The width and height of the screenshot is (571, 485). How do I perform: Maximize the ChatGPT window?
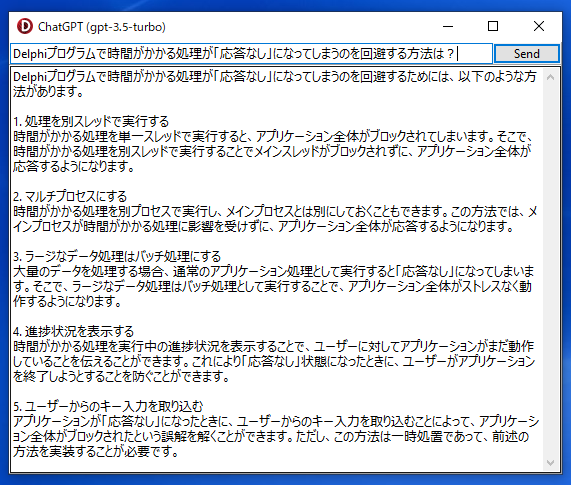pos(493,26)
